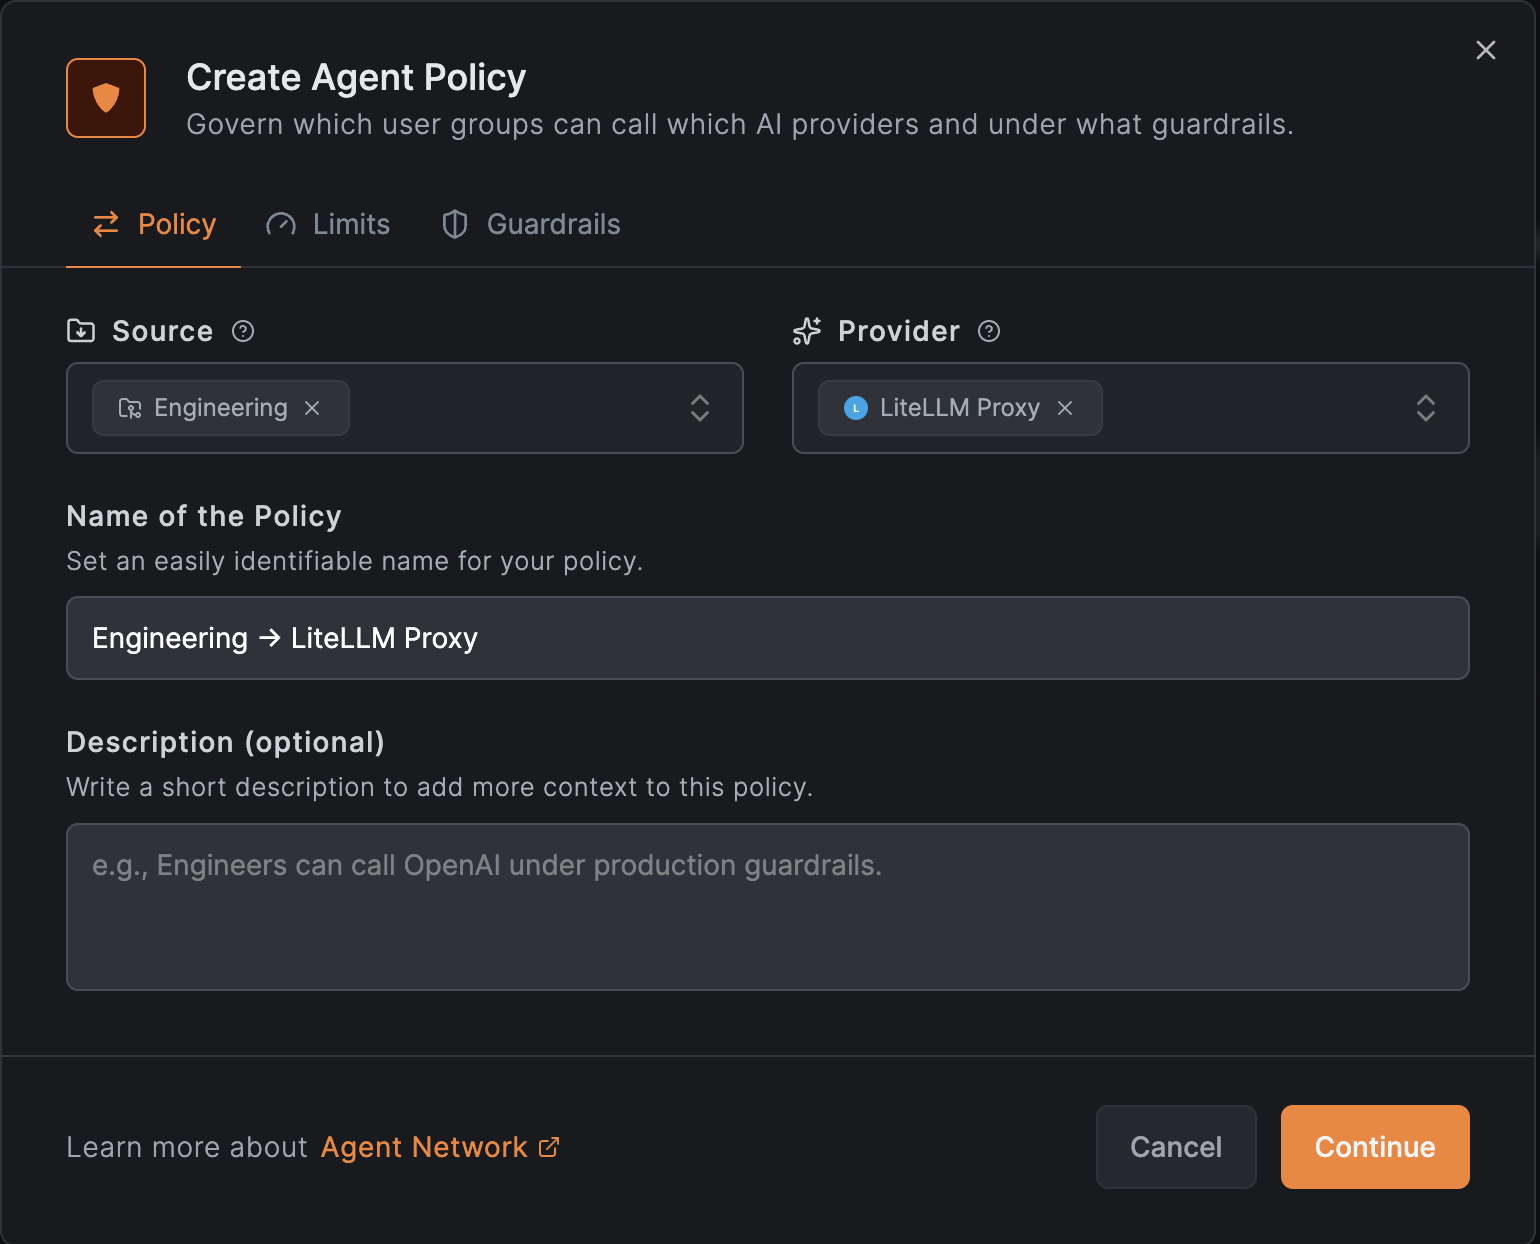Expand the Provider dropdown chevrons
The image size is (1540, 1244).
coord(1426,408)
